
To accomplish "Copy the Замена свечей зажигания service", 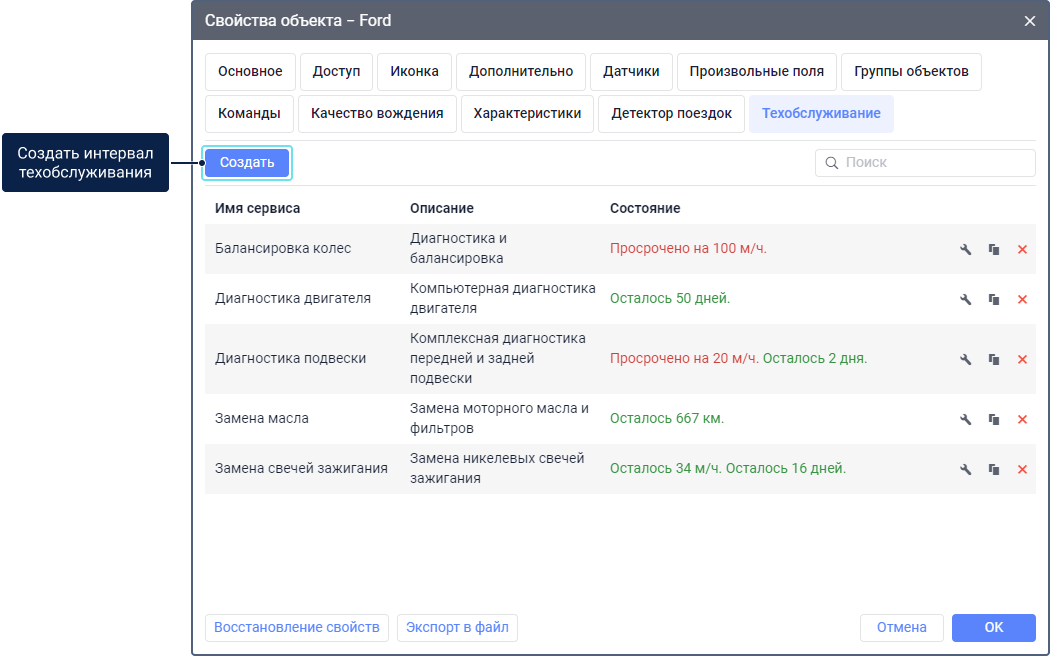I will pyautogui.click(x=994, y=469).
